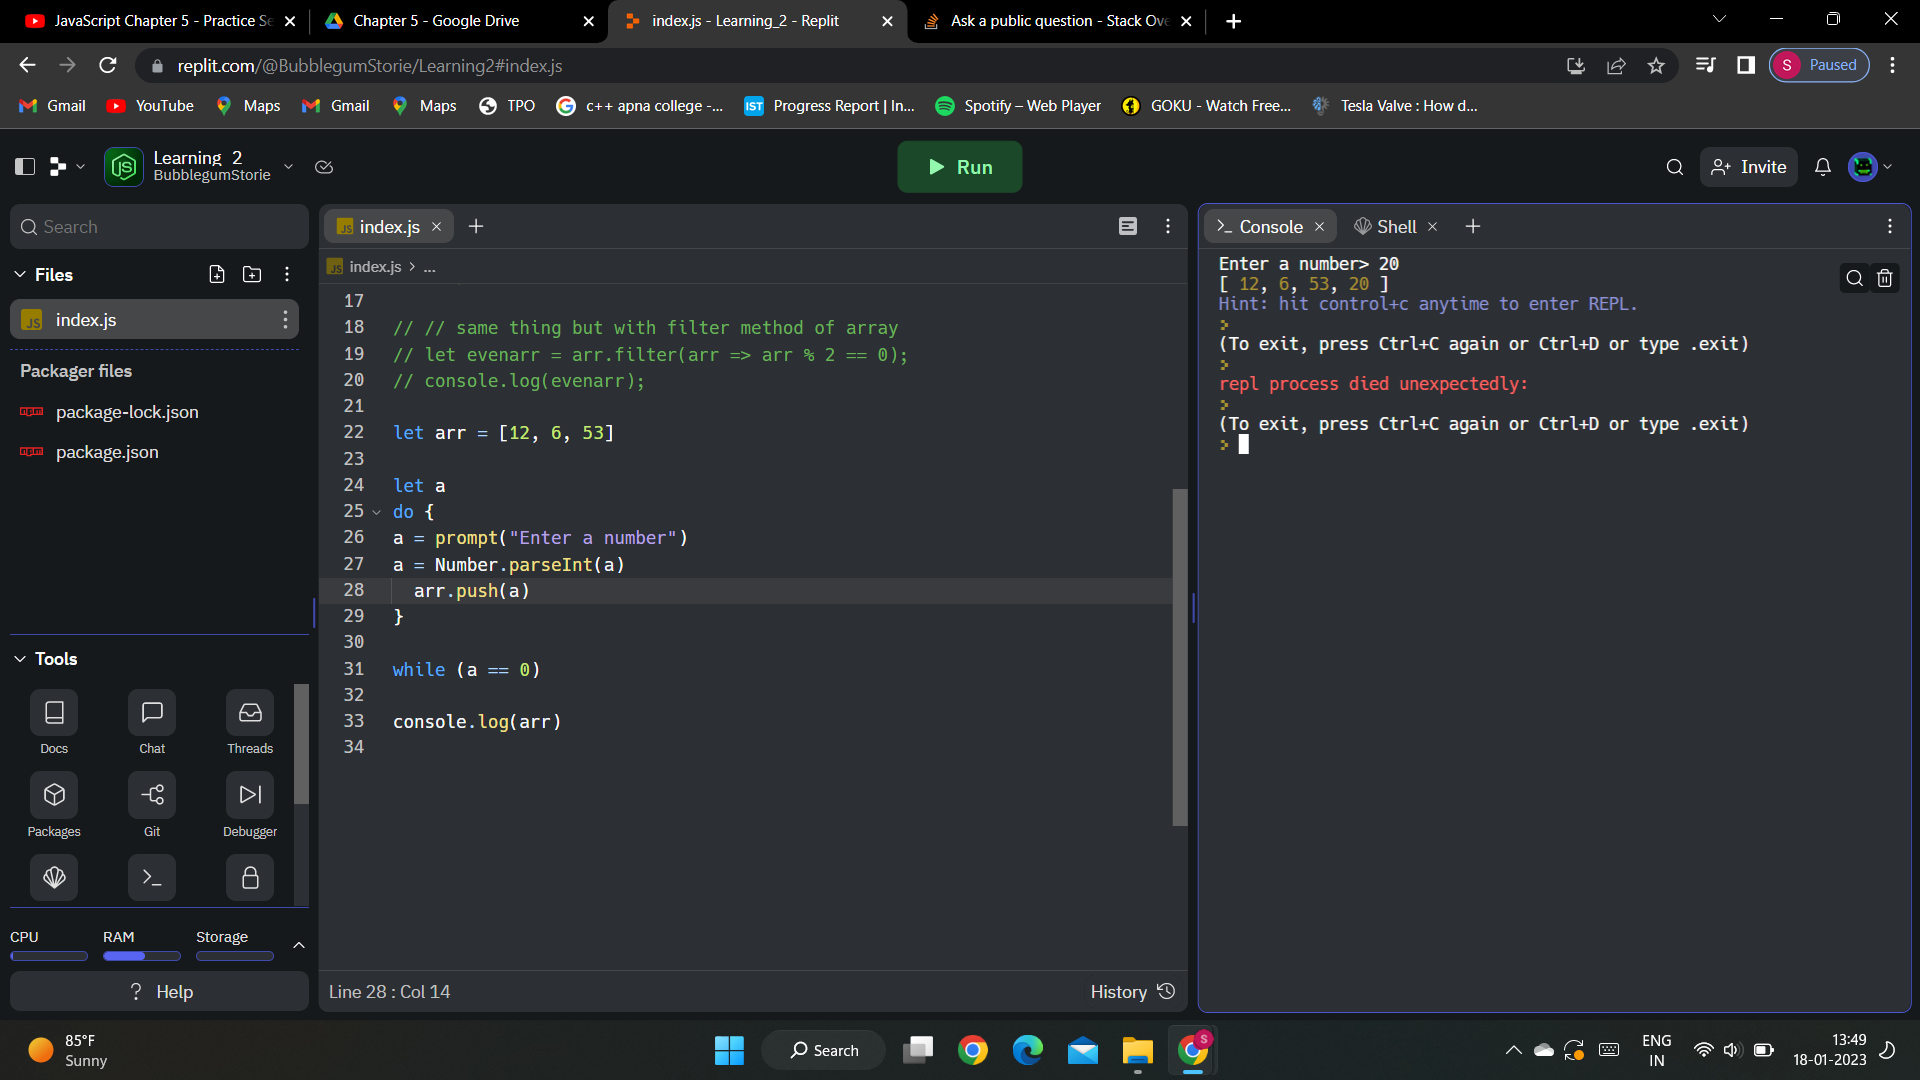Open File Explorer from the taskbar
The height and width of the screenshot is (1080, 1920).
click(1137, 1050)
